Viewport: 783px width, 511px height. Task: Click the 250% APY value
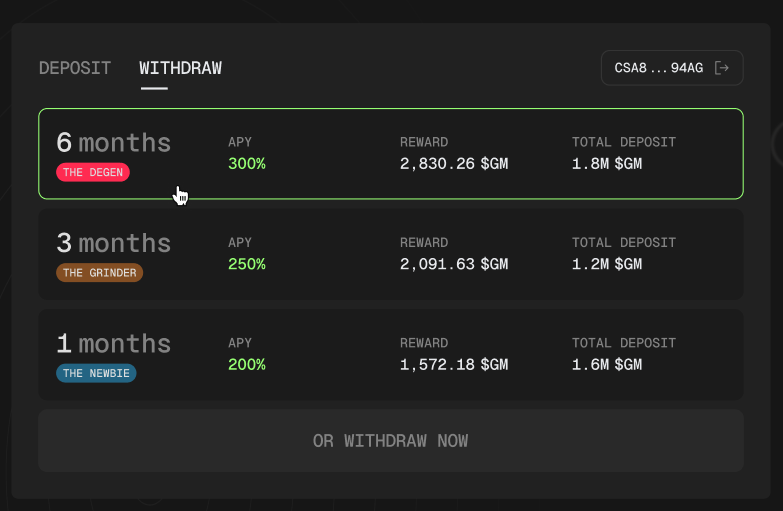coord(247,264)
